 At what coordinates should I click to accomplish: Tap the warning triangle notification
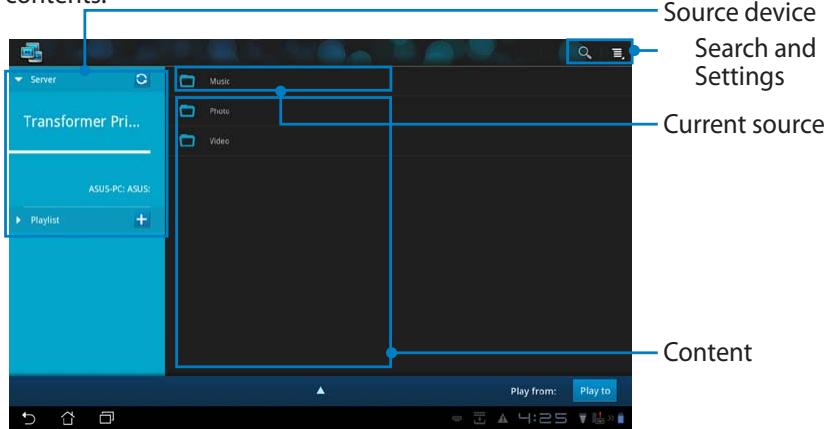click(503, 419)
